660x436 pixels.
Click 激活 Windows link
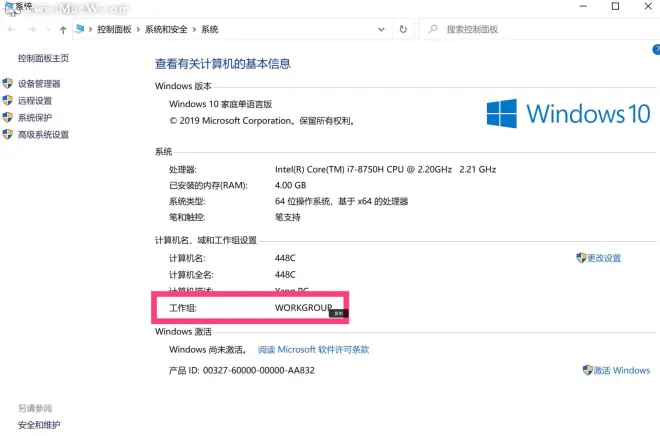coord(622,370)
